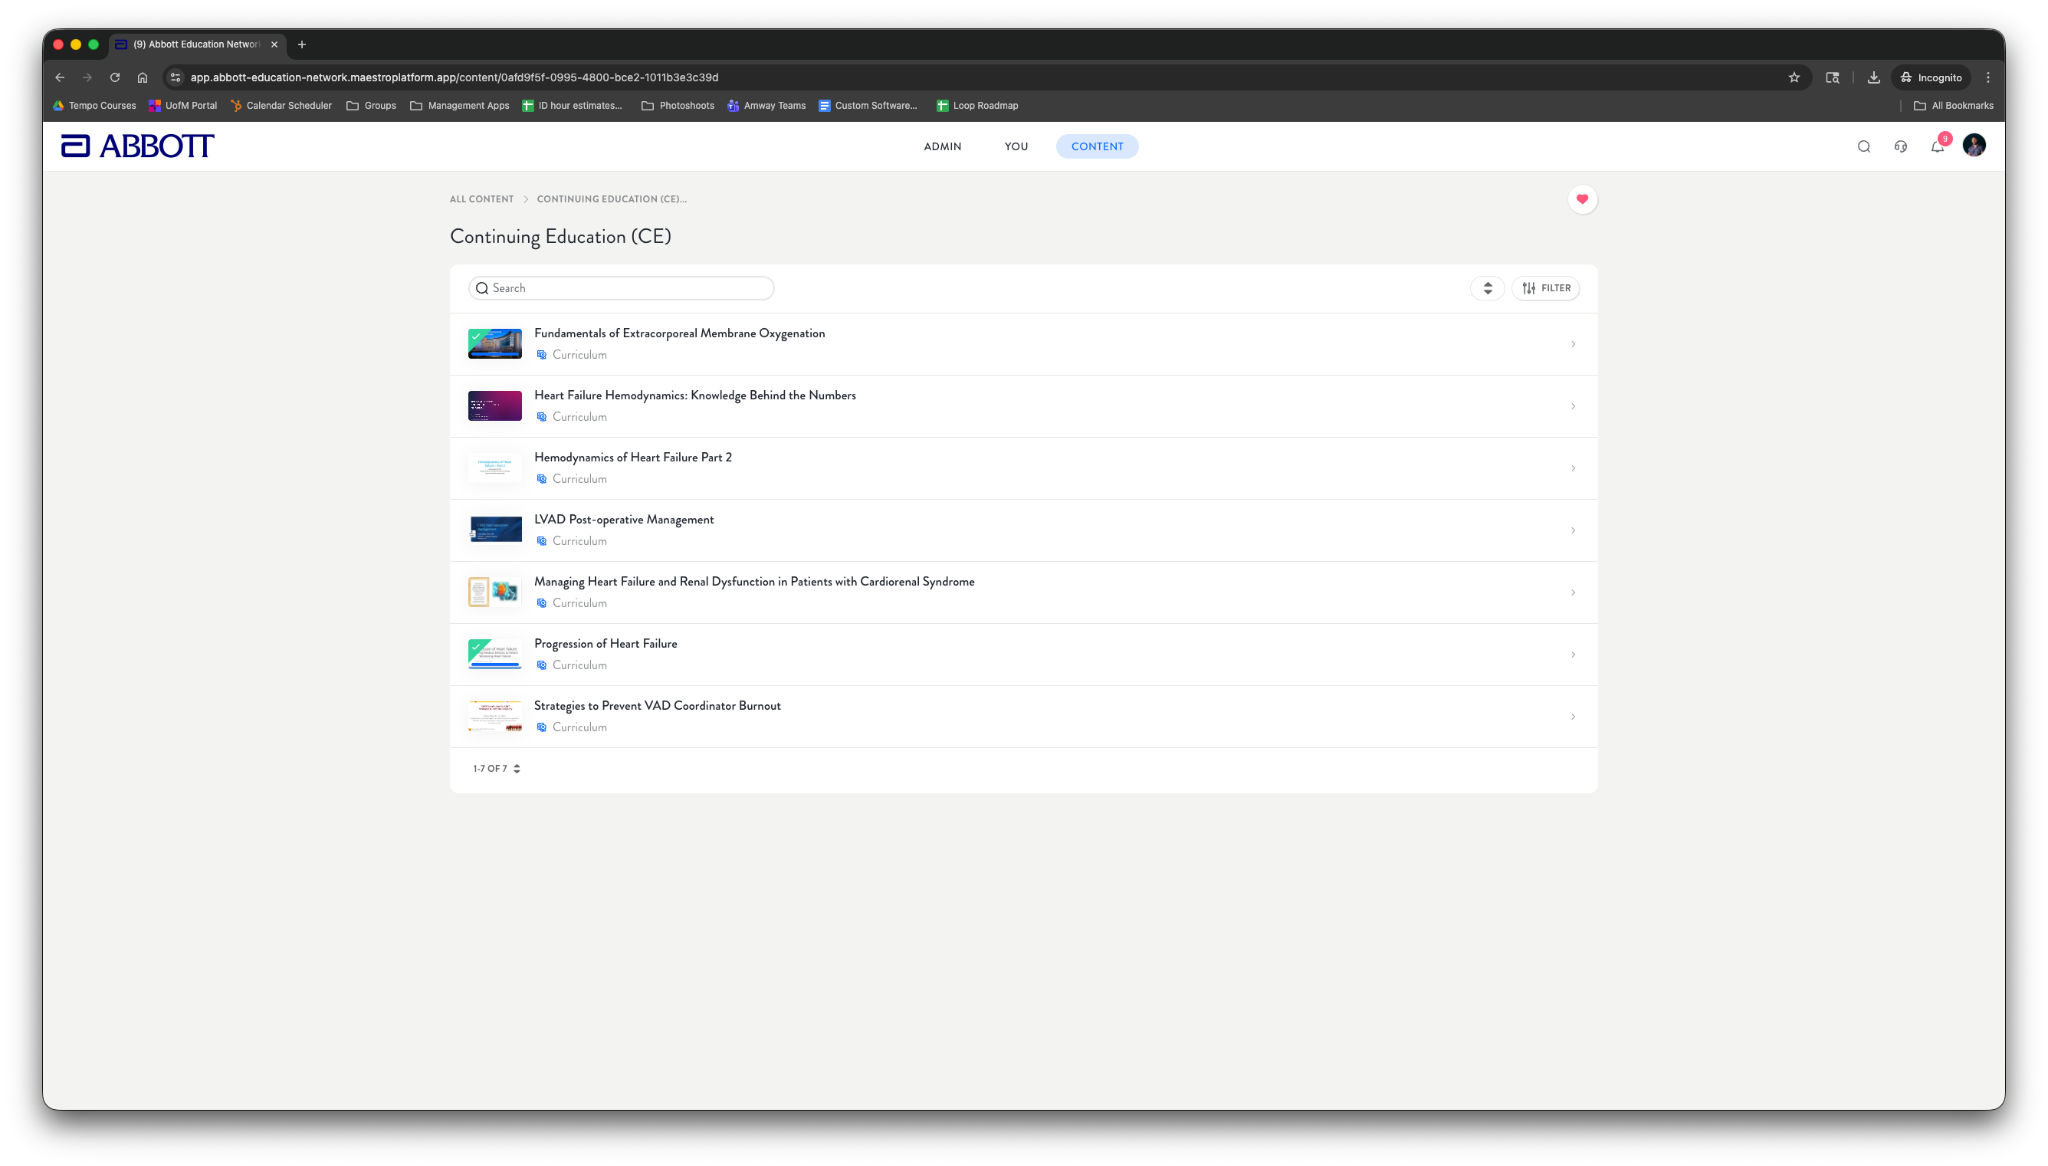The image size is (2048, 1166).
Task: Expand the LVAD Post-operative Management row chevron
Action: pos(1573,531)
